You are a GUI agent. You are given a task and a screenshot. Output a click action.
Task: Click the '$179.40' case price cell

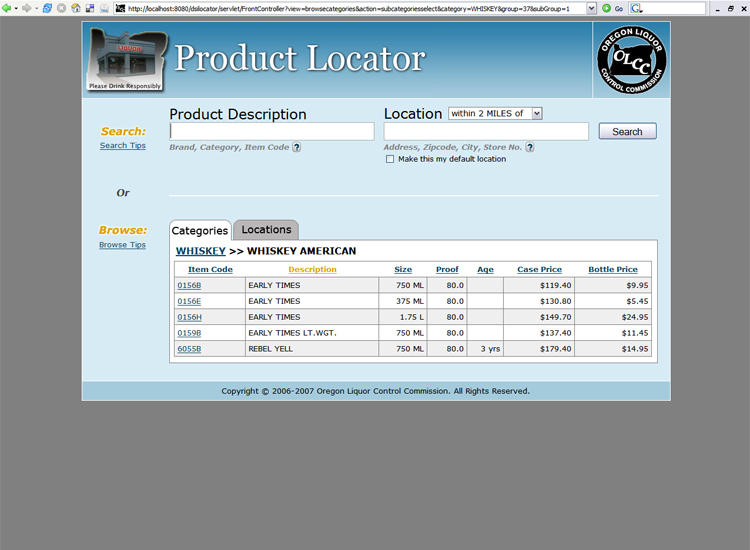539,349
